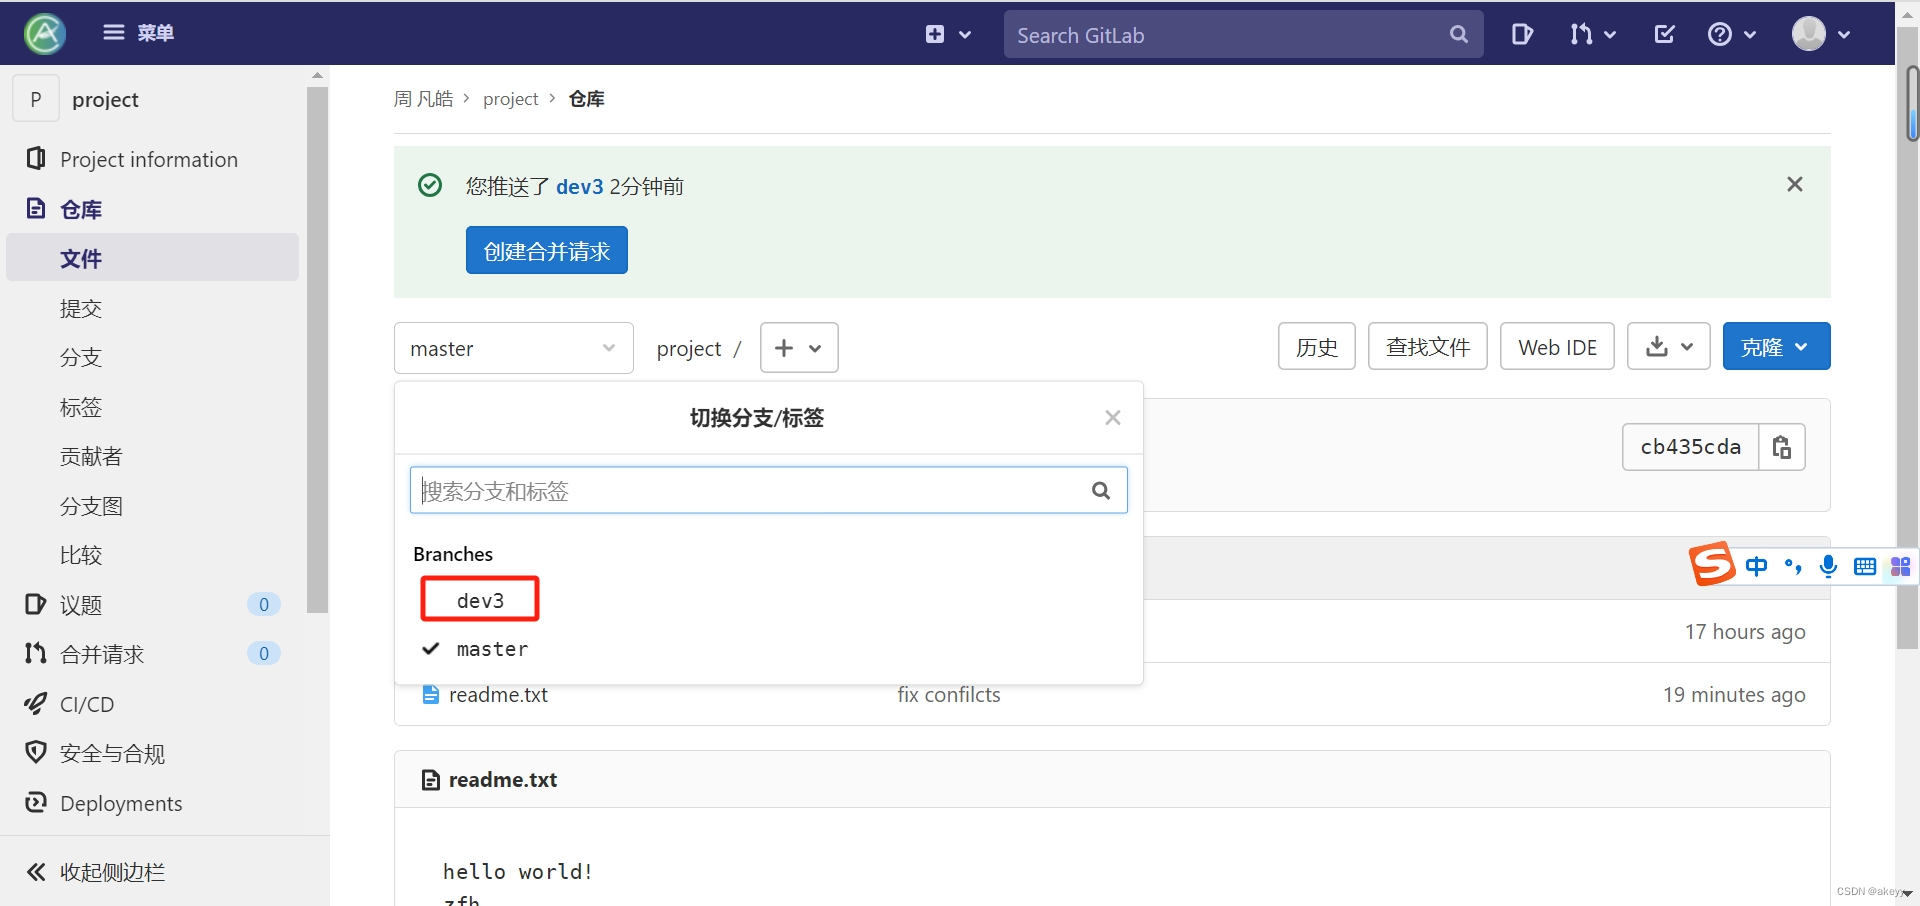Image resolution: width=1920 pixels, height=906 pixels.
Task: Open the GitLab home logo icon
Action: point(42,33)
